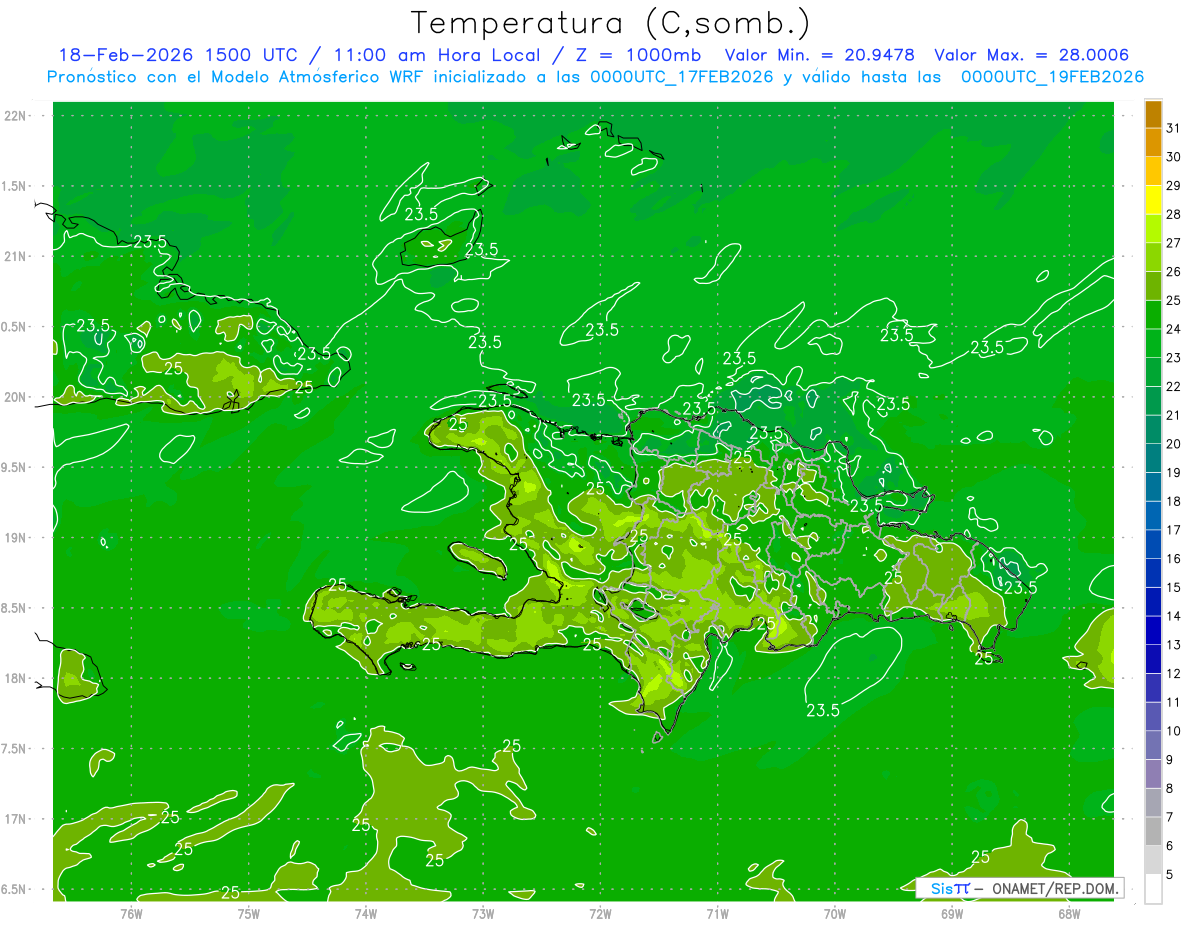Click the title "Temperatura (C,somb.)"
The width and height of the screenshot is (1200, 927).
coord(611,23)
